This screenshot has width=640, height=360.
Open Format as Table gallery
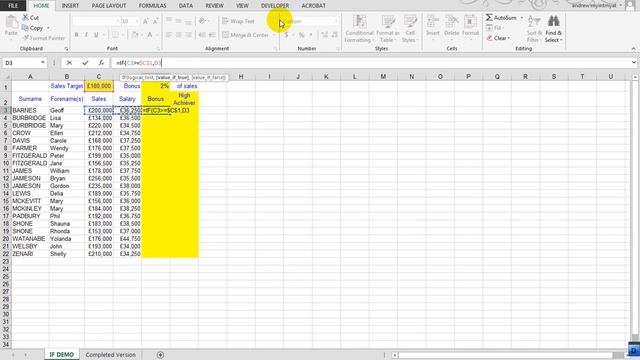(x=387, y=29)
